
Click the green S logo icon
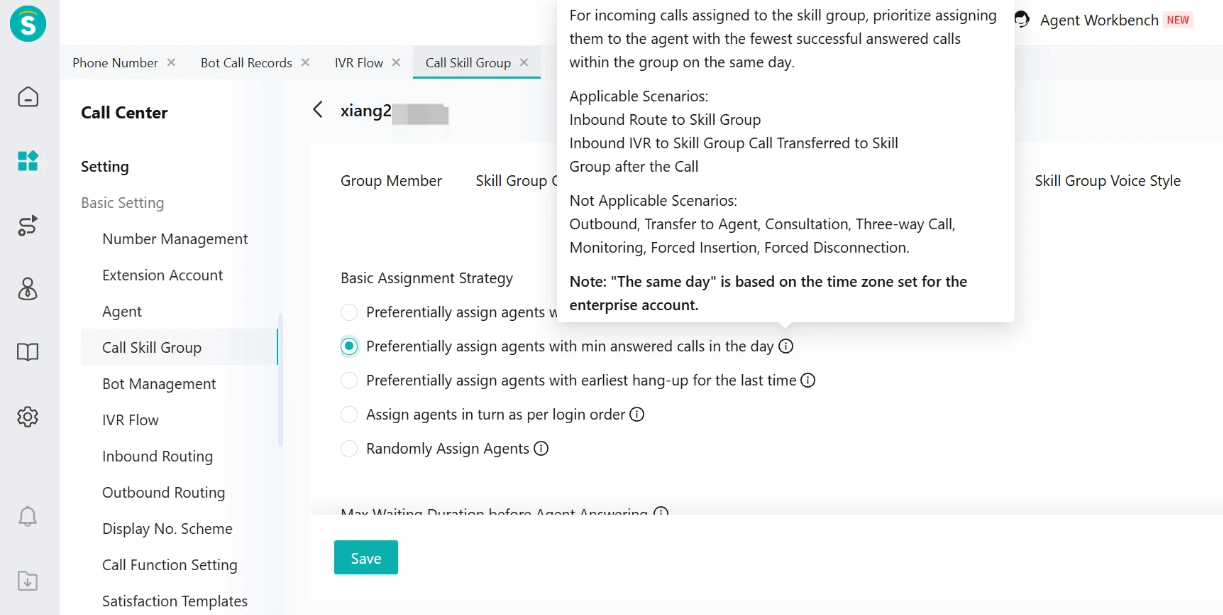tap(28, 25)
